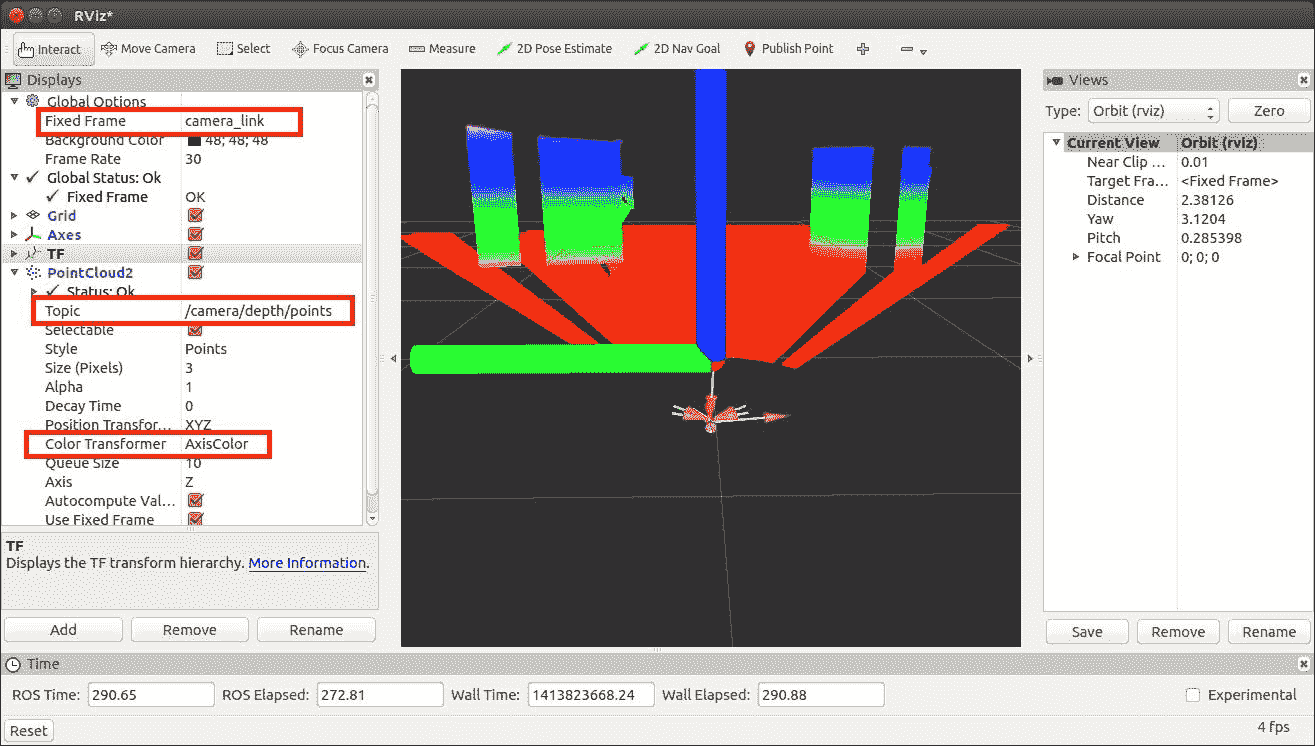This screenshot has height=746, width=1315.
Task: Click the Background Color swatch
Action: click(194, 140)
